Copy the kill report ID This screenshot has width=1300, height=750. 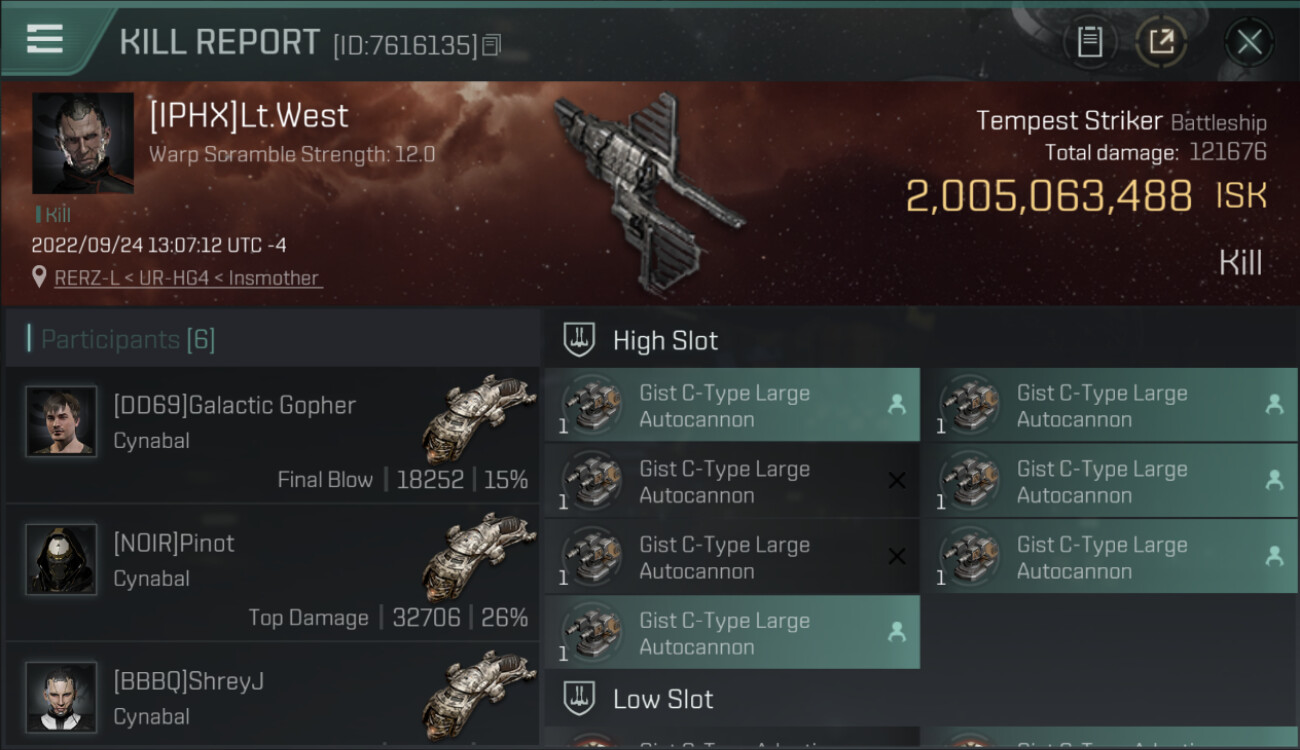490,45
